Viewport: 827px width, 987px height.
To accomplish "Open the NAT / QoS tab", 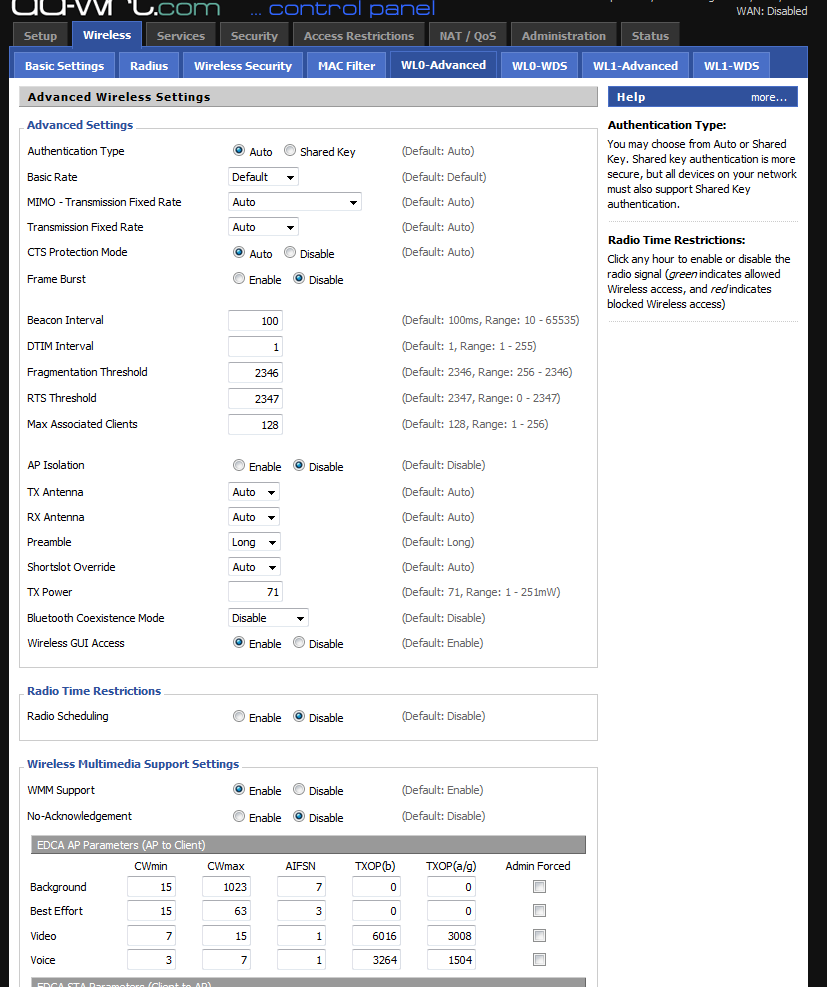I will click(x=468, y=36).
